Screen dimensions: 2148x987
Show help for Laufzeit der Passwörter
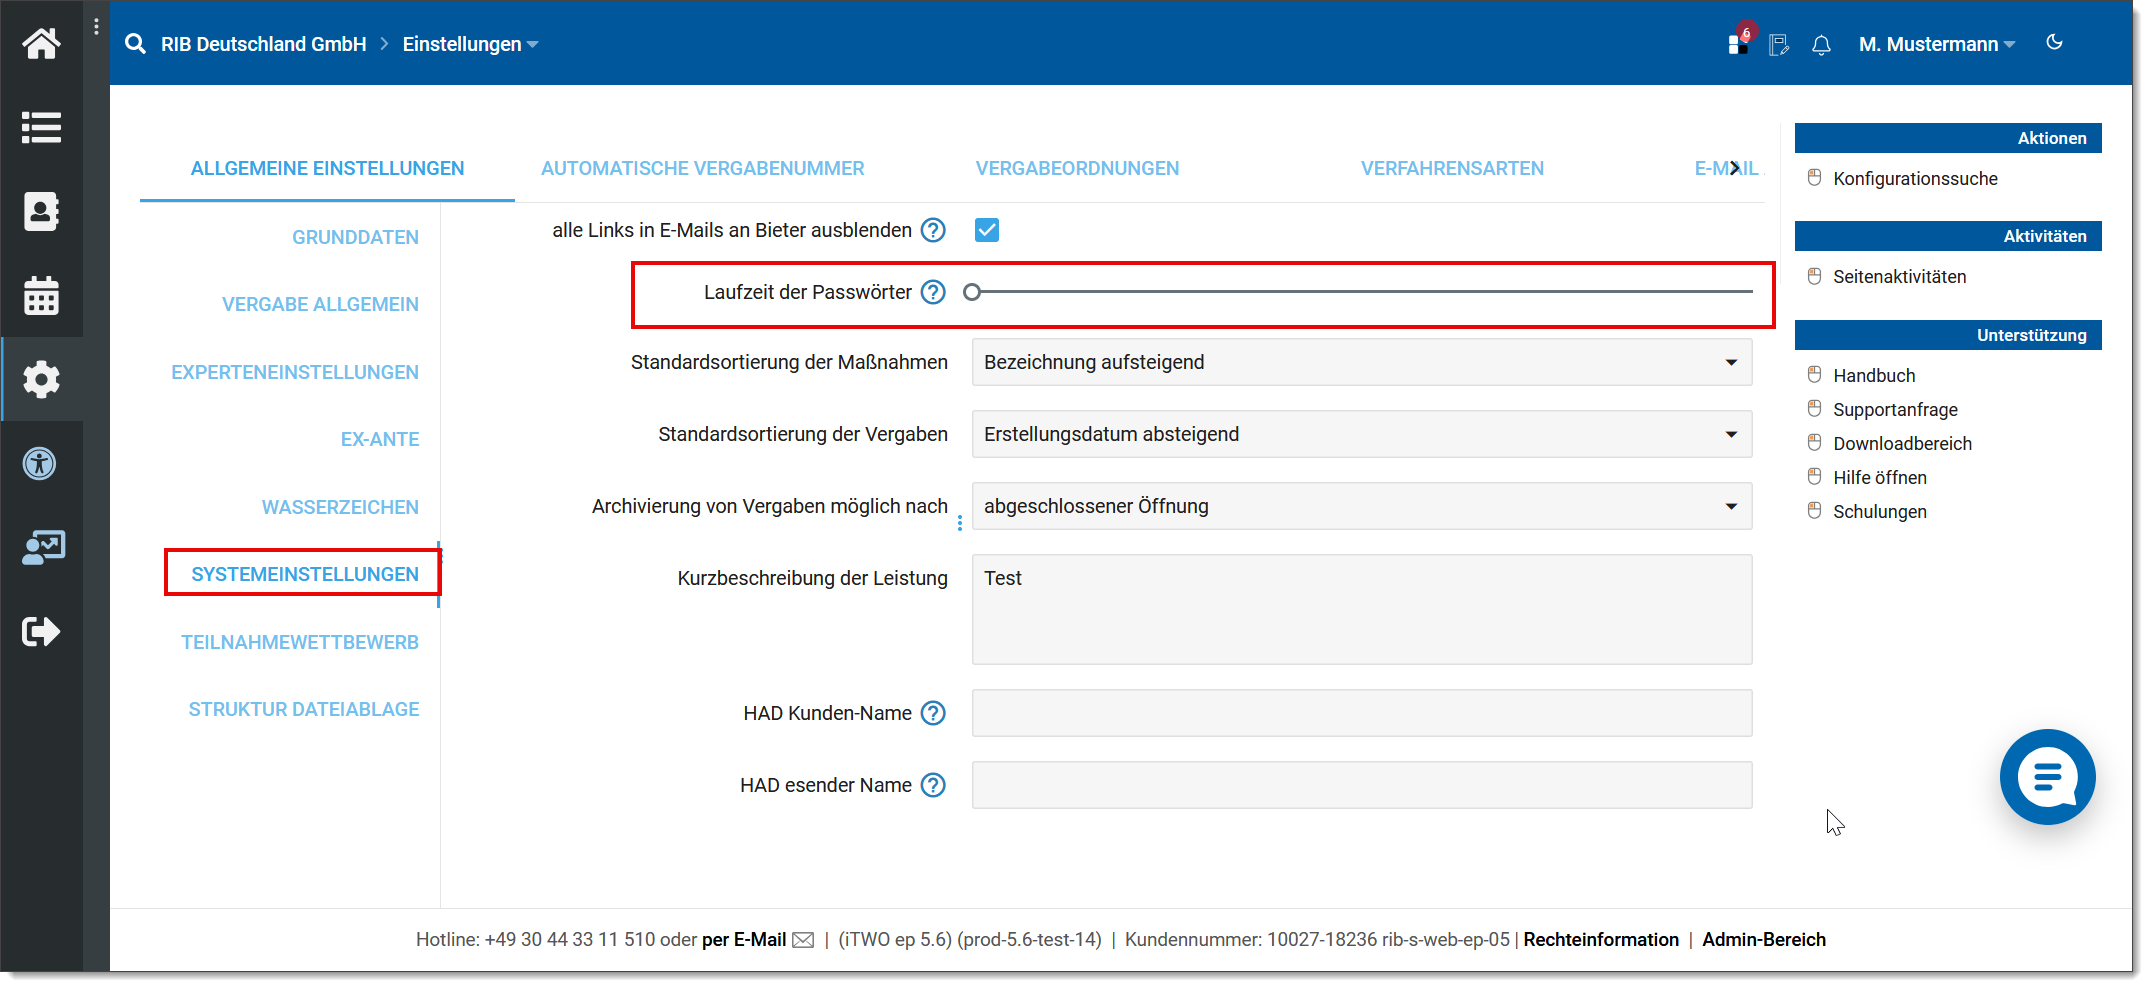click(x=933, y=293)
